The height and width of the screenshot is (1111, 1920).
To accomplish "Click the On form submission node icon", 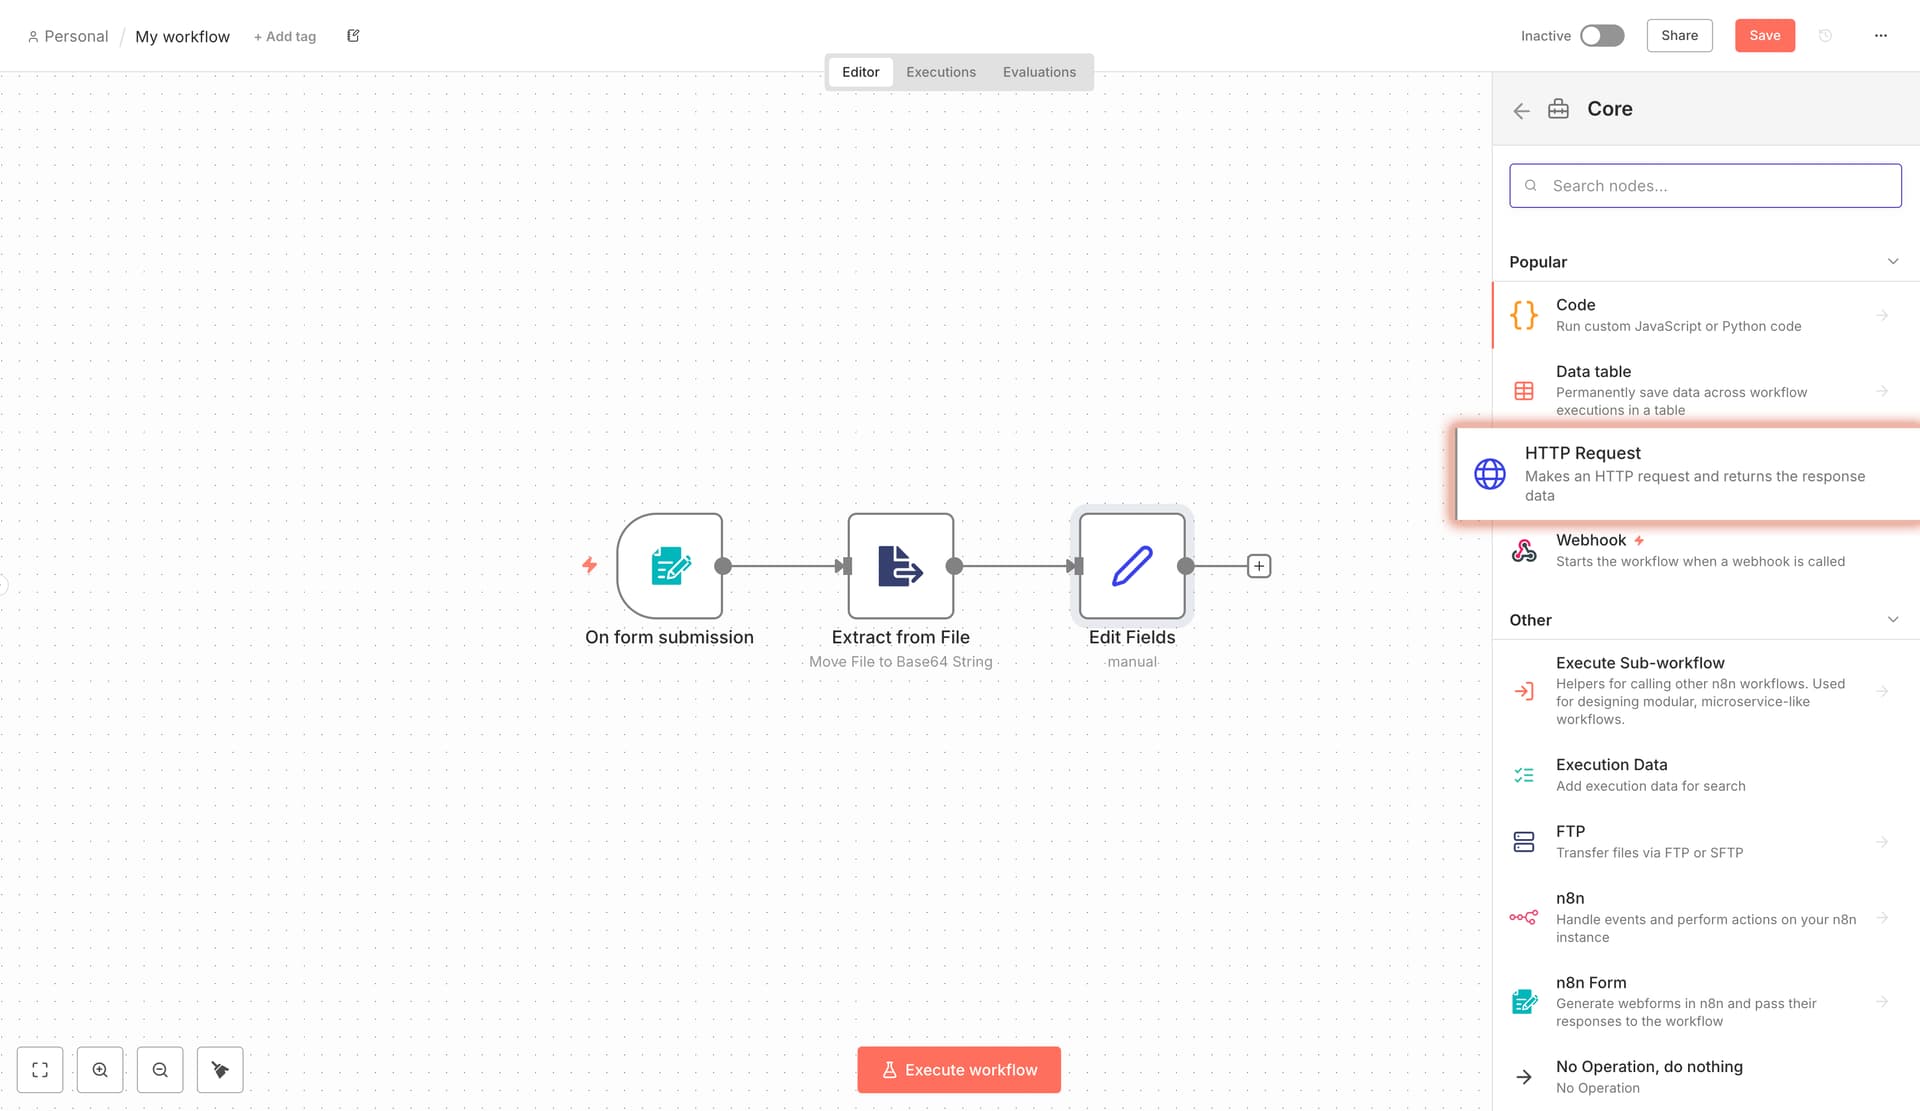I will pos(670,566).
